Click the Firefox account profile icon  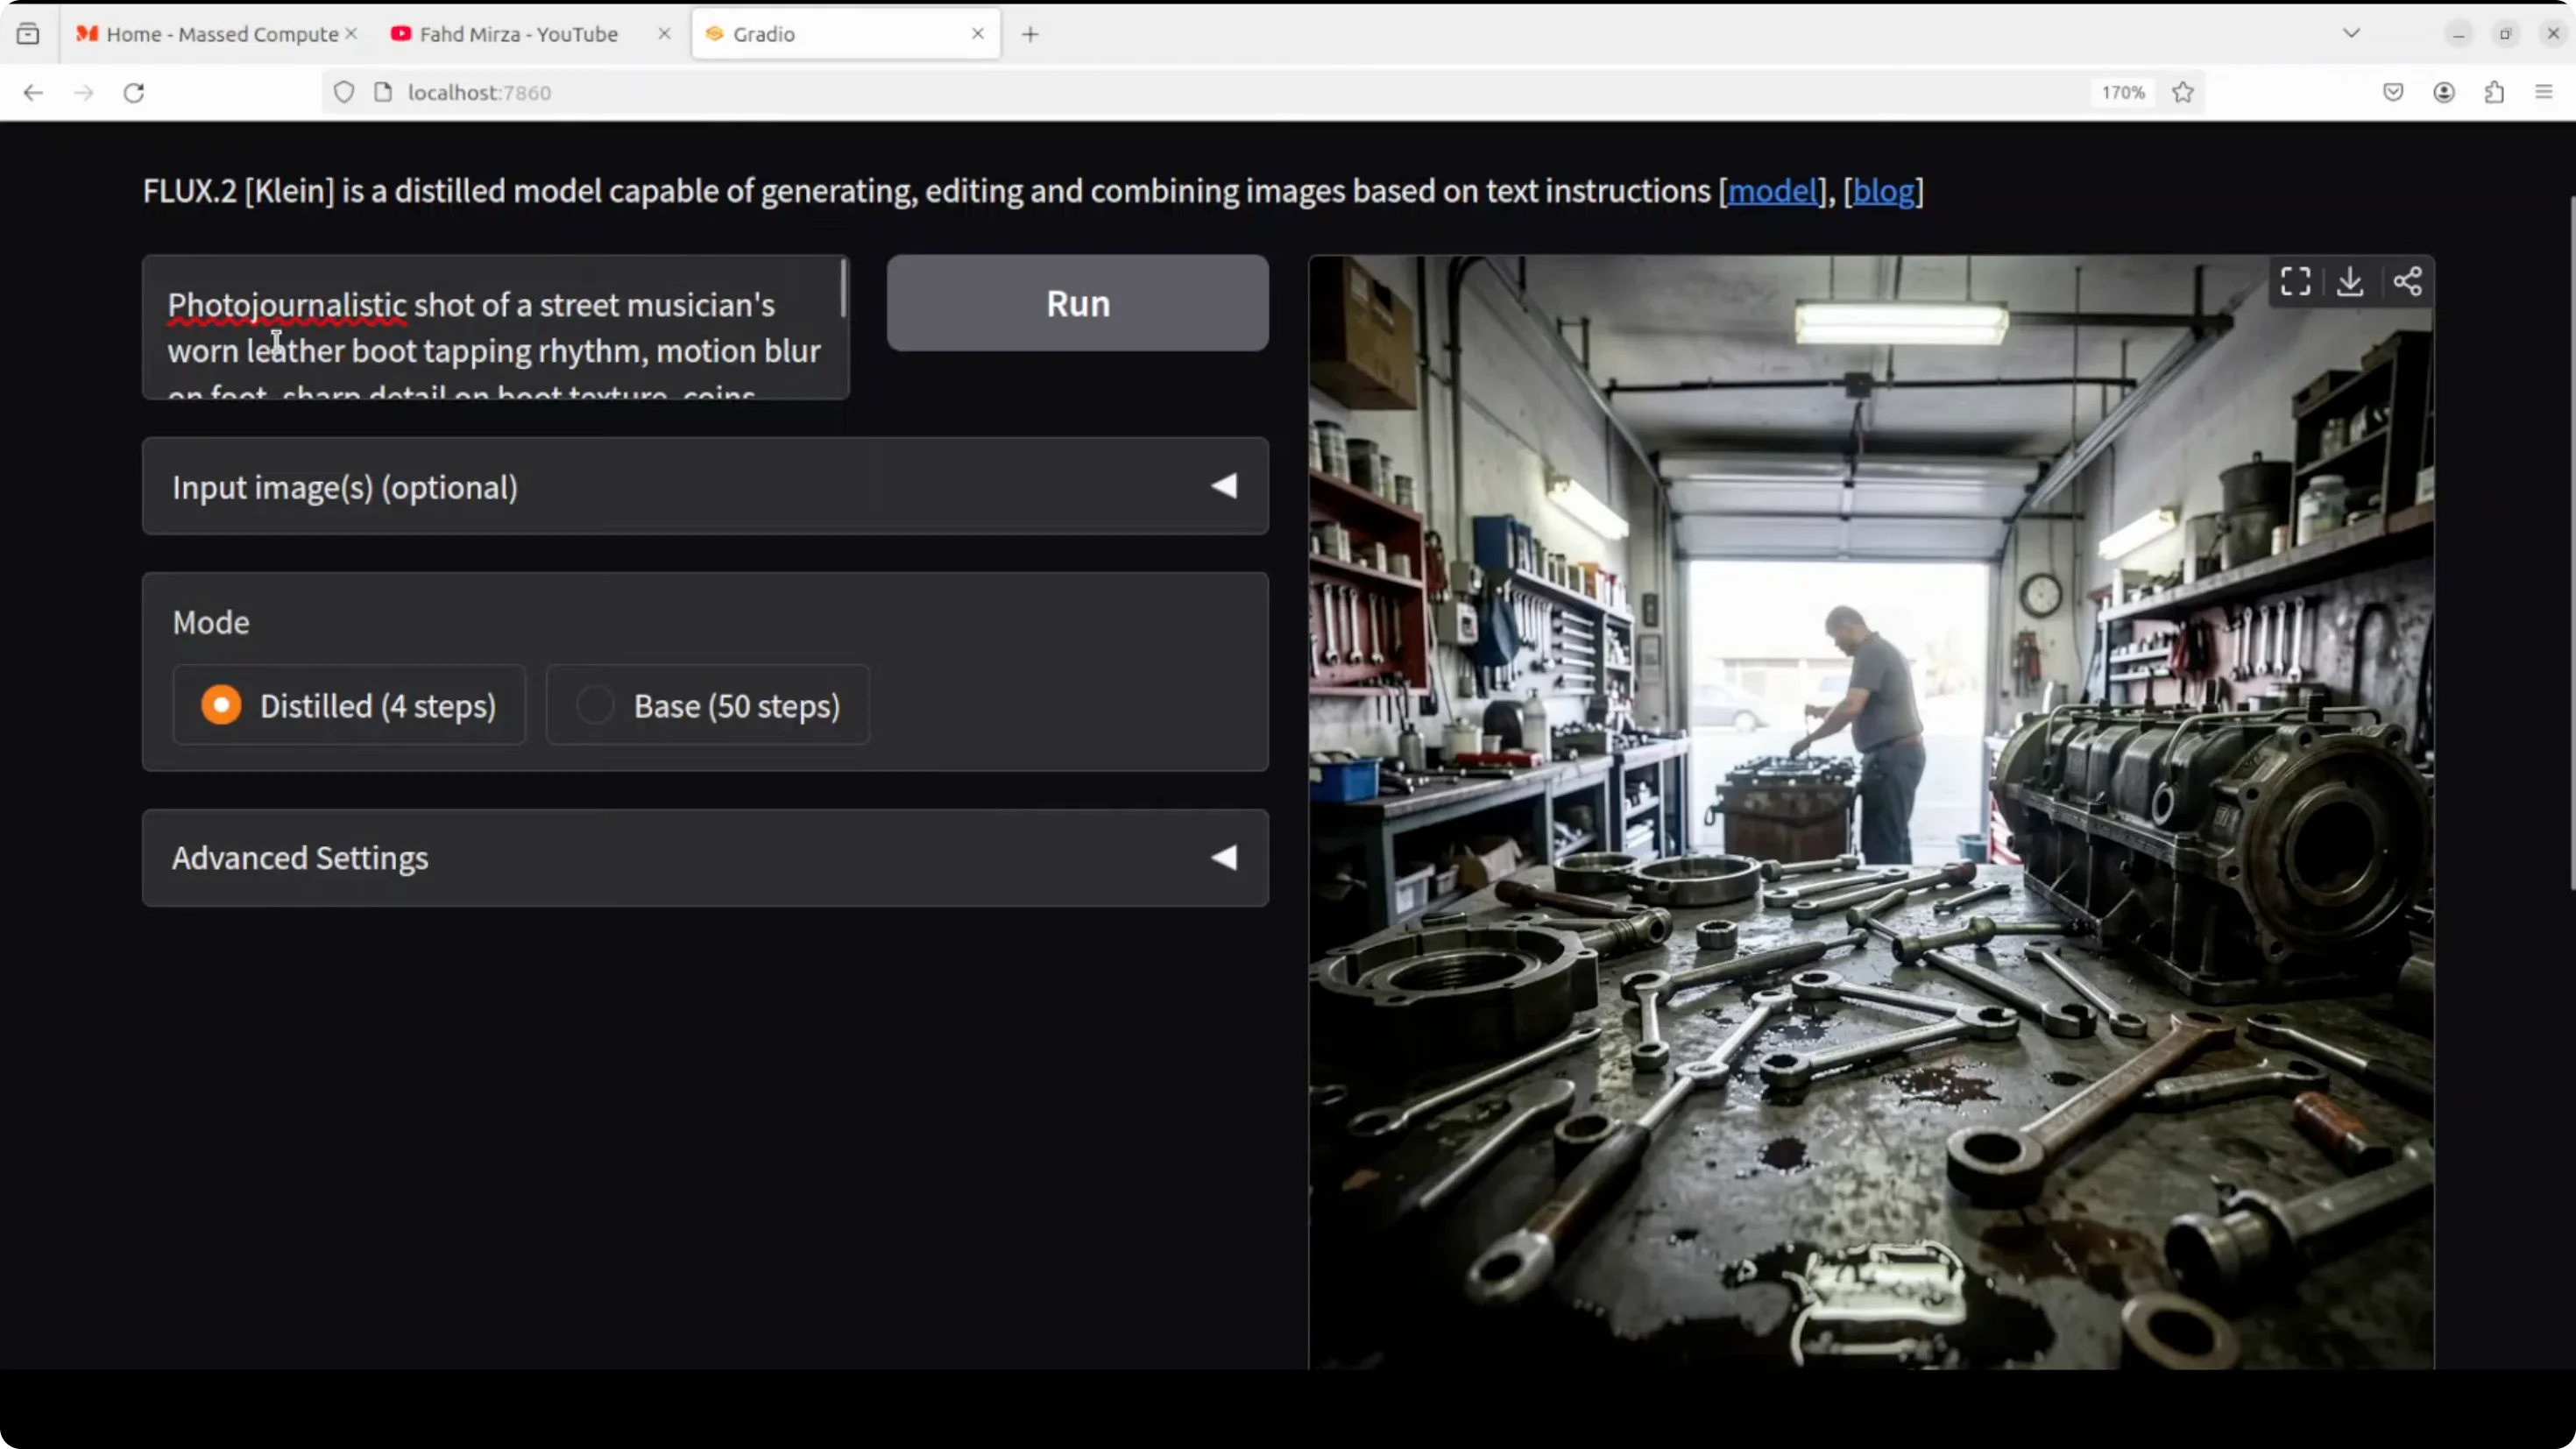tap(2444, 92)
